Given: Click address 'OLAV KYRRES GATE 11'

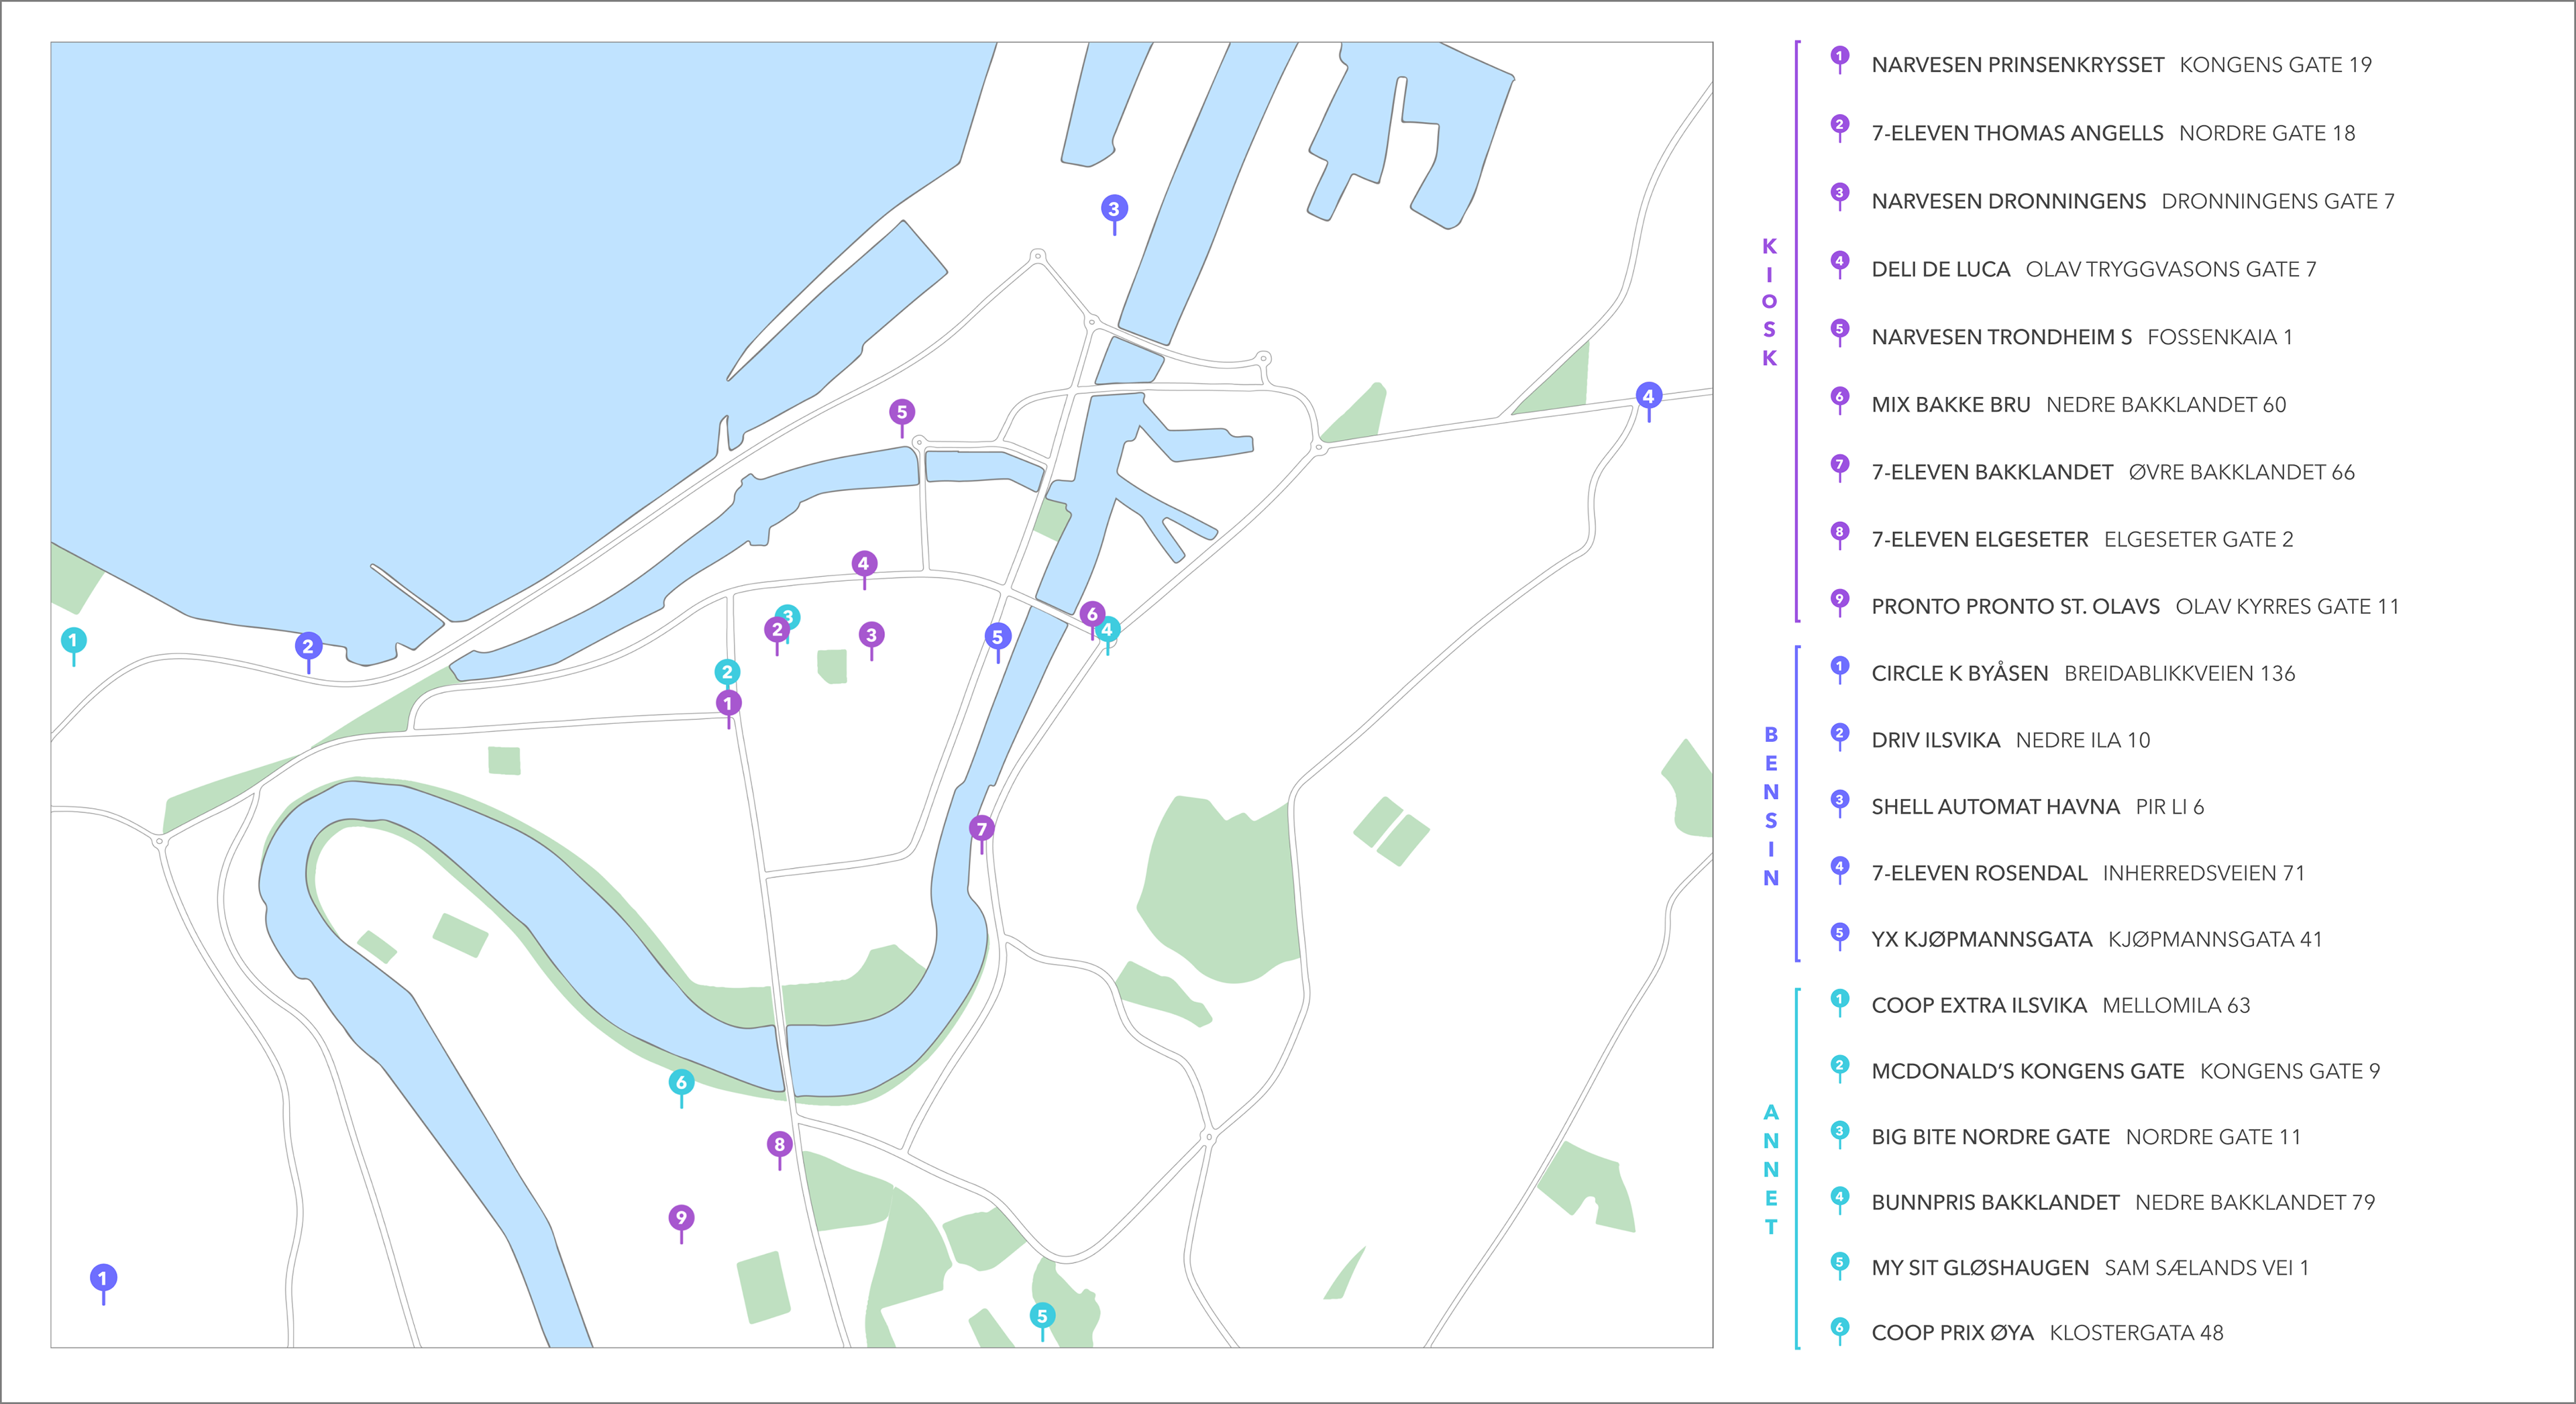Looking at the screenshot, I should pos(2288,607).
